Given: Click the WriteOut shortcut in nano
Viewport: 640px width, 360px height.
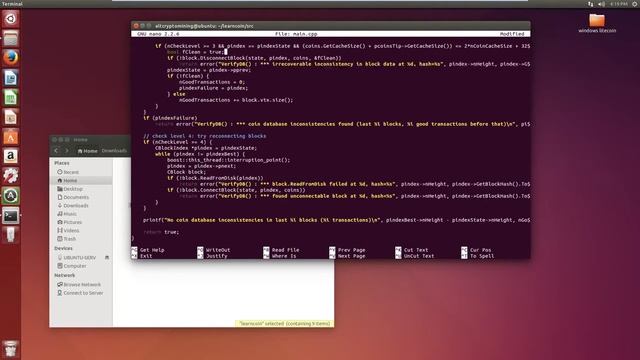Looking at the screenshot, I should [x=214, y=250].
